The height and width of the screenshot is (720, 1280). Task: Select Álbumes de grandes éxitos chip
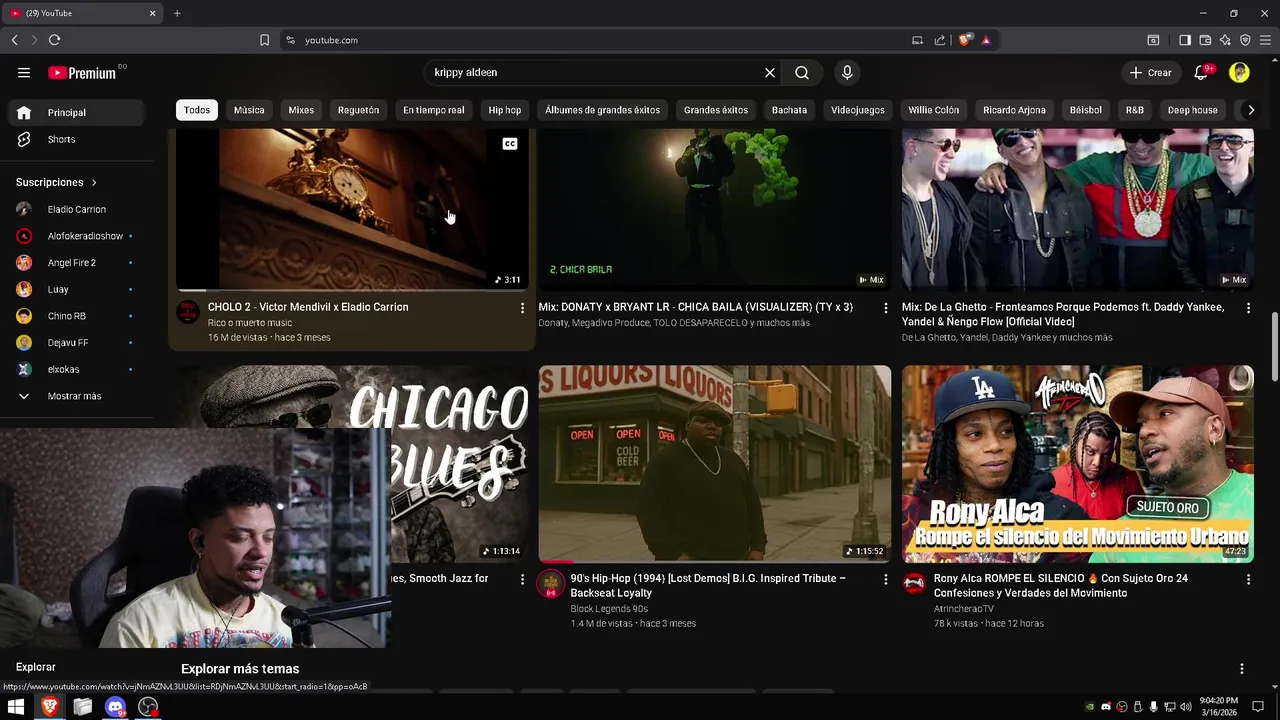(x=602, y=110)
